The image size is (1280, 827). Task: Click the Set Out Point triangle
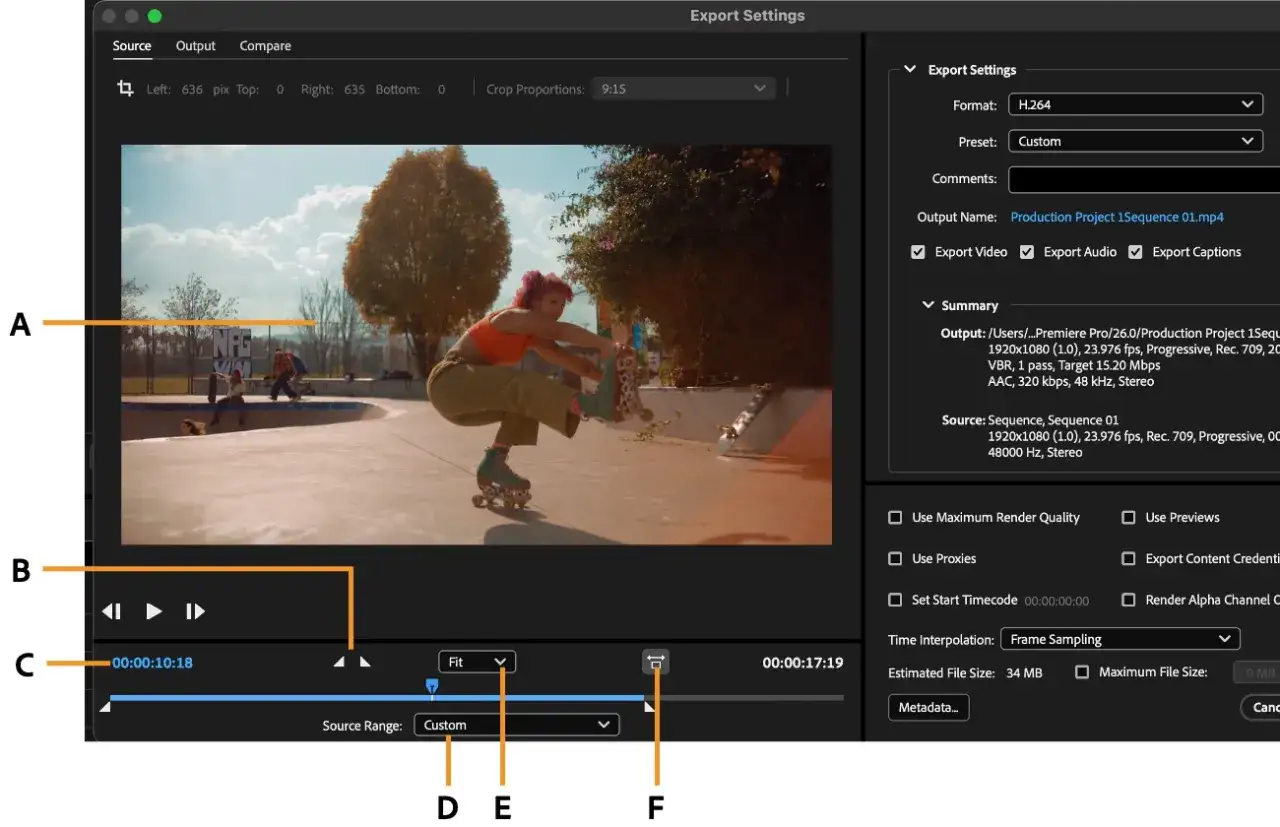tap(365, 662)
